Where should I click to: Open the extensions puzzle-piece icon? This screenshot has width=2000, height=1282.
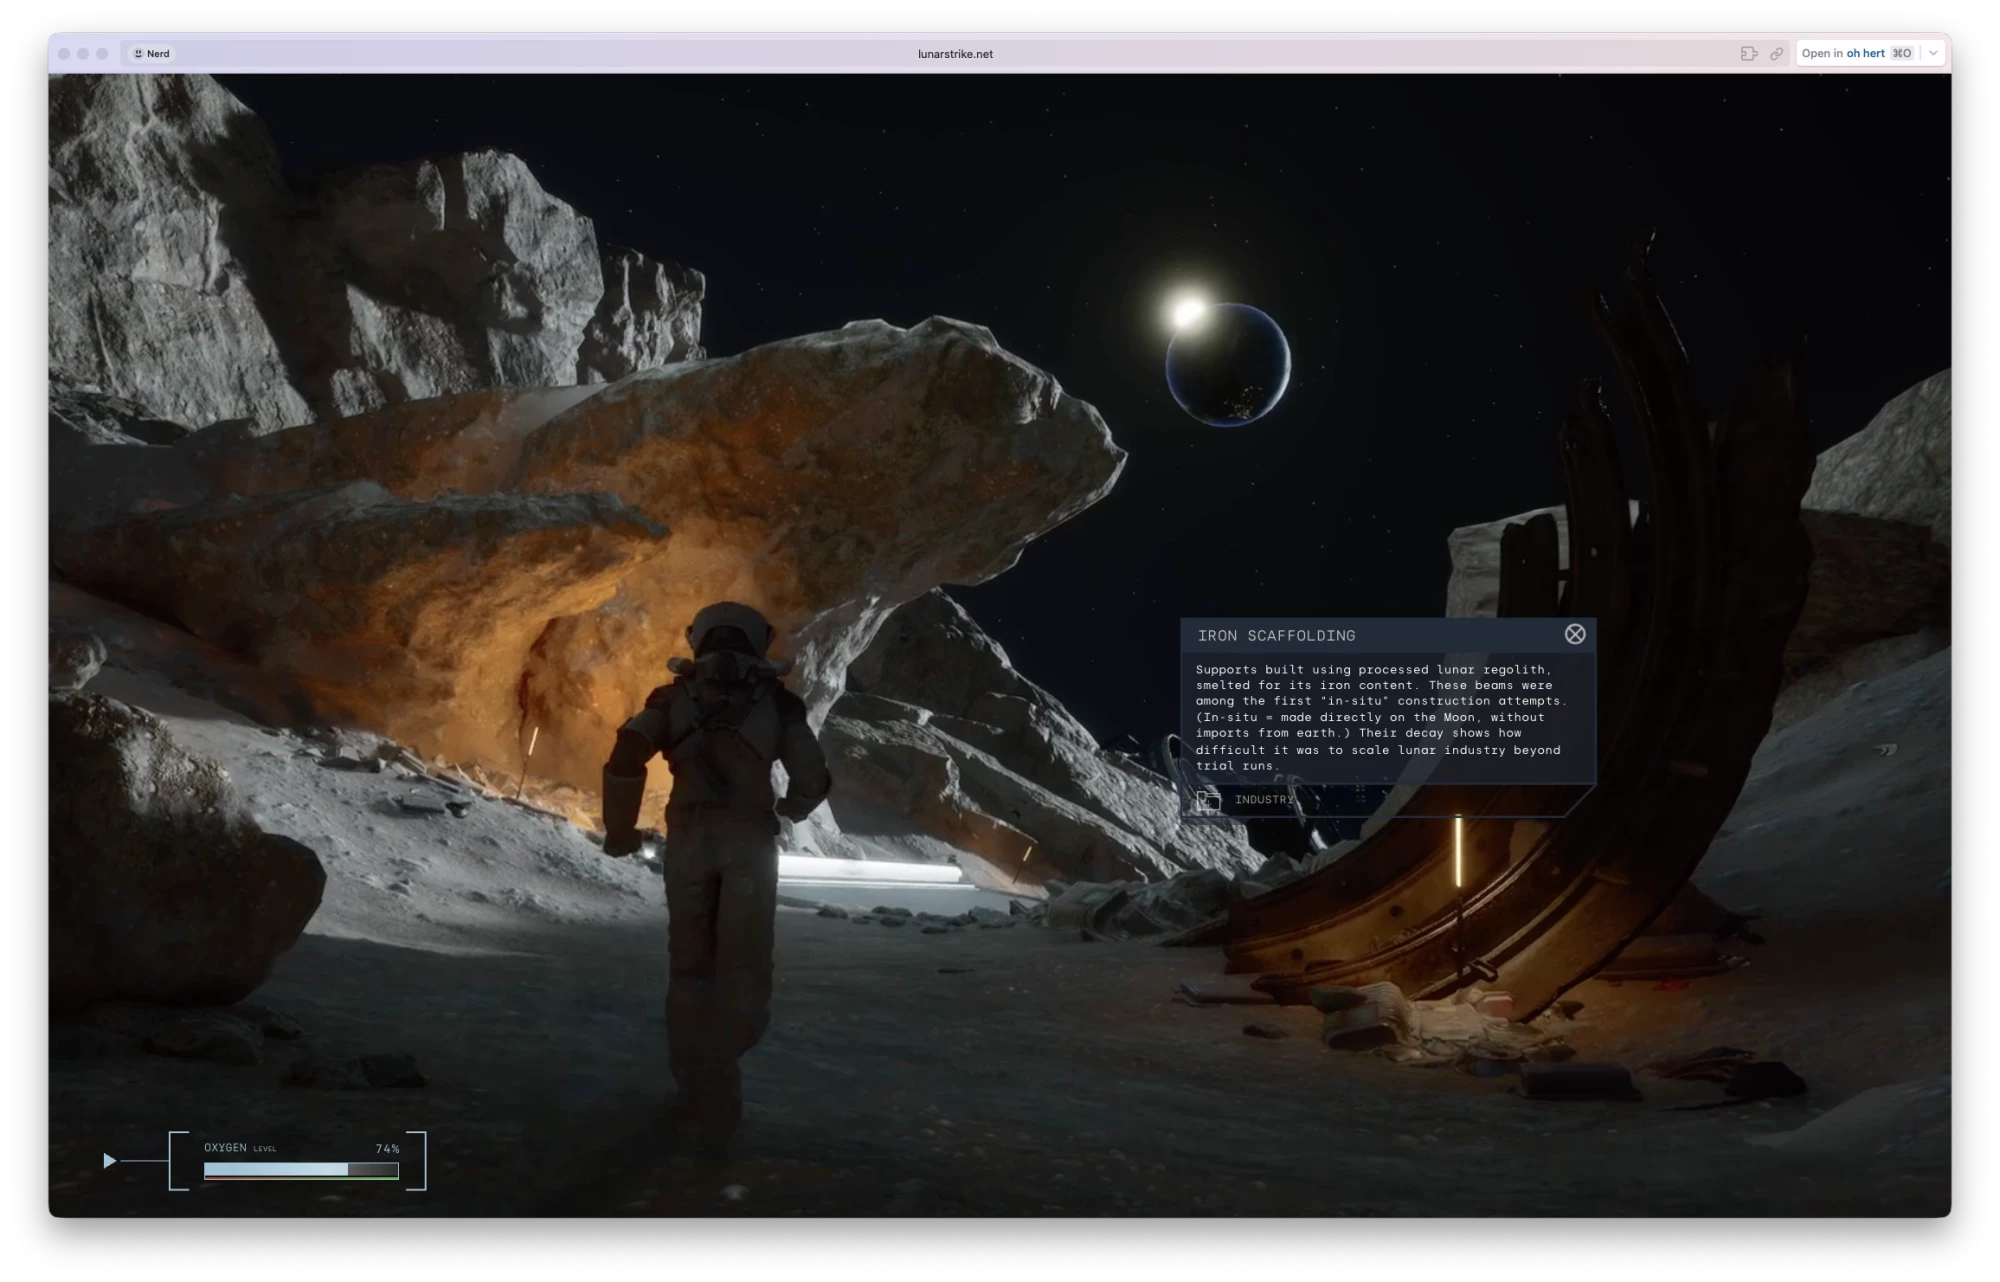coord(1748,54)
